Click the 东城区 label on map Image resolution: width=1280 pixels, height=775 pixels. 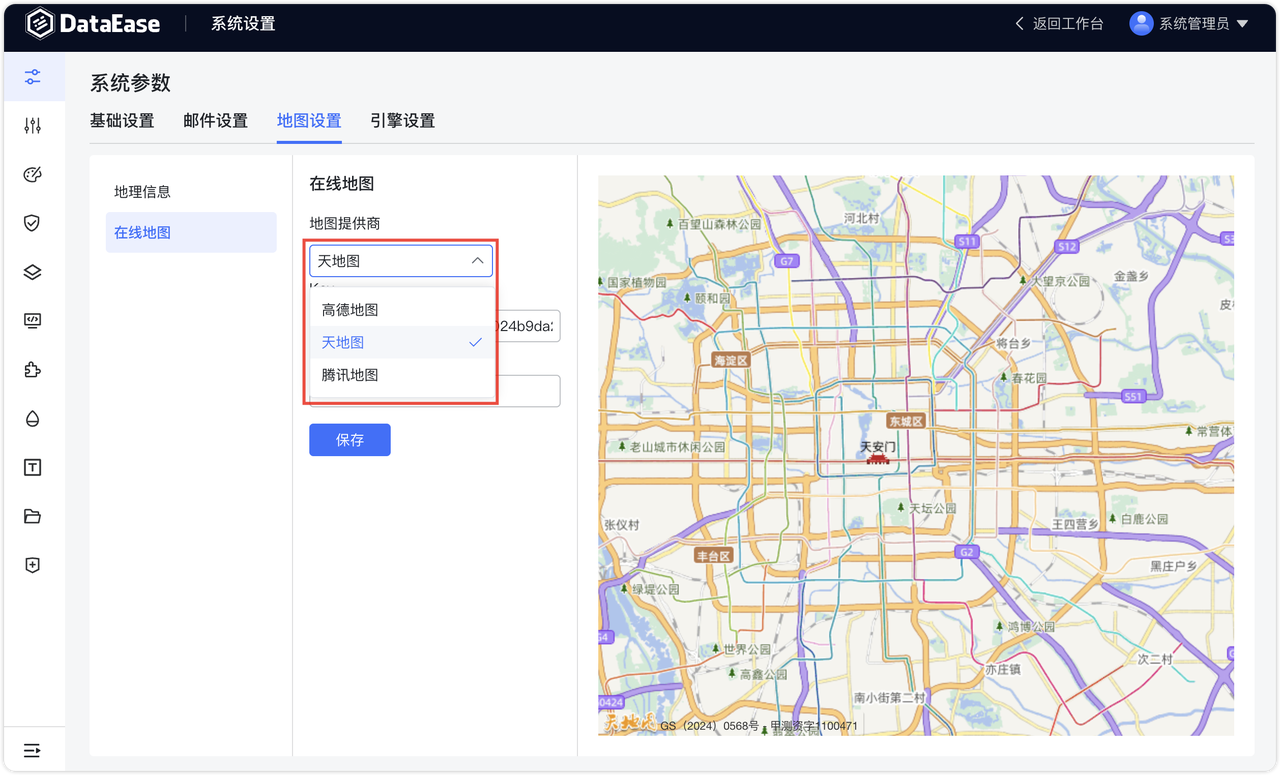[x=907, y=421]
